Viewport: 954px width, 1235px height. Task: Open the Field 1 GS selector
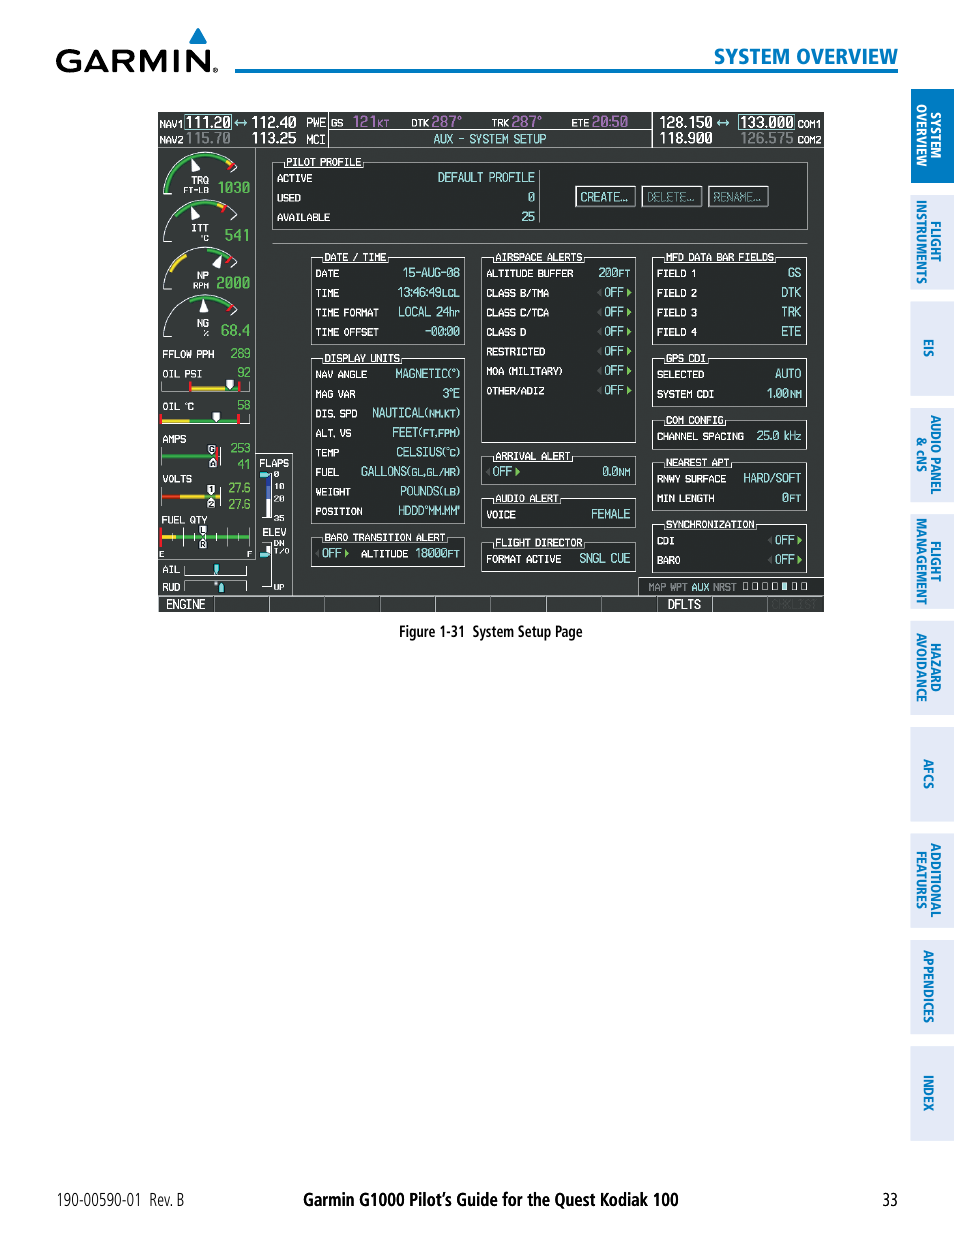pyautogui.click(x=794, y=273)
